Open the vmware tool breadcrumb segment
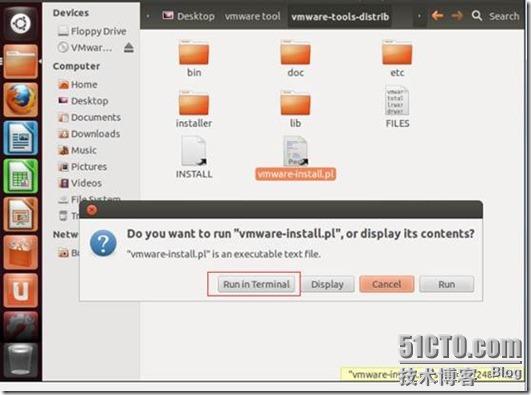Image resolution: width=531 pixels, height=395 pixels. (252, 16)
